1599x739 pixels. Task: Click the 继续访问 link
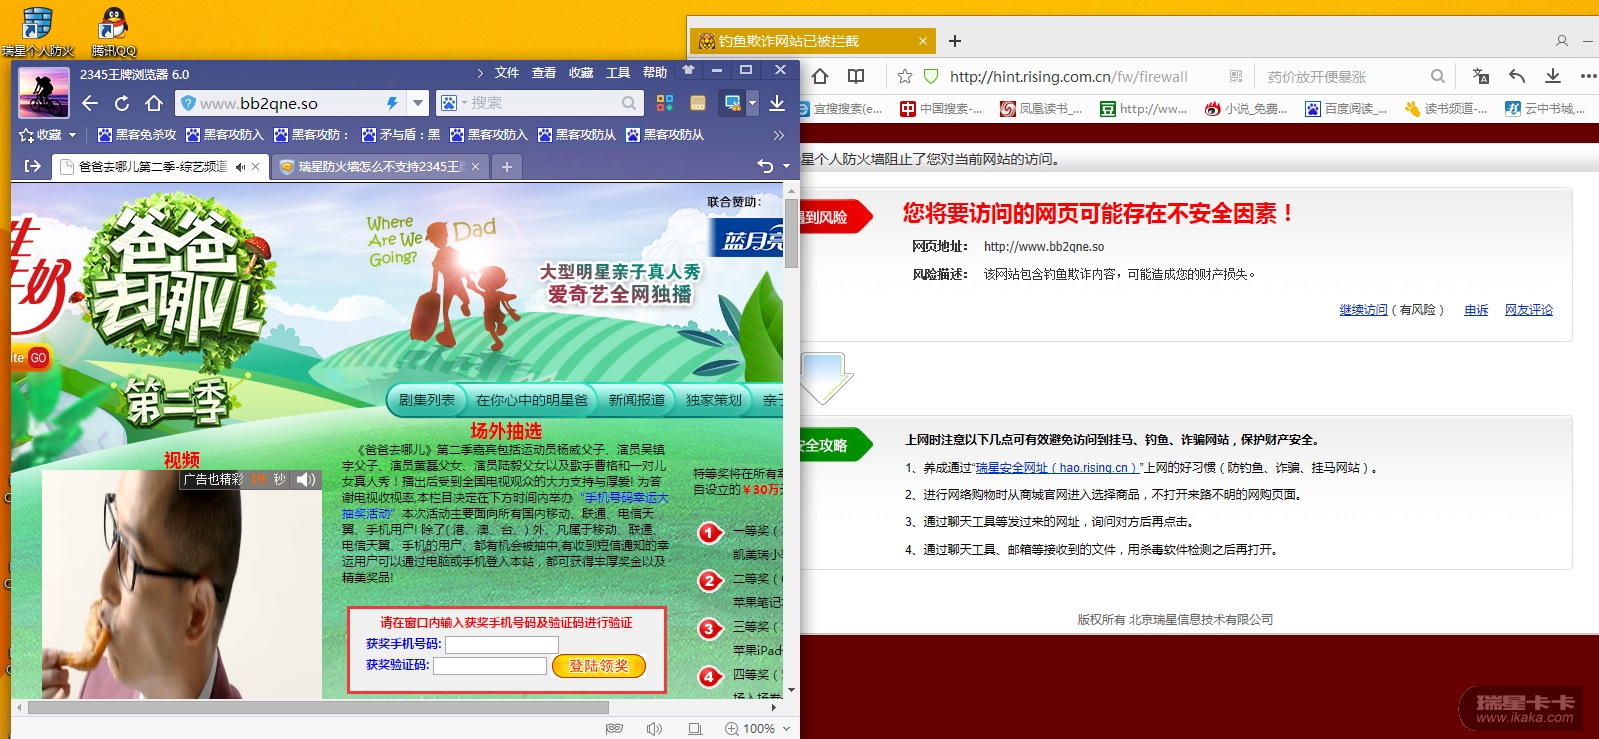coord(1364,310)
